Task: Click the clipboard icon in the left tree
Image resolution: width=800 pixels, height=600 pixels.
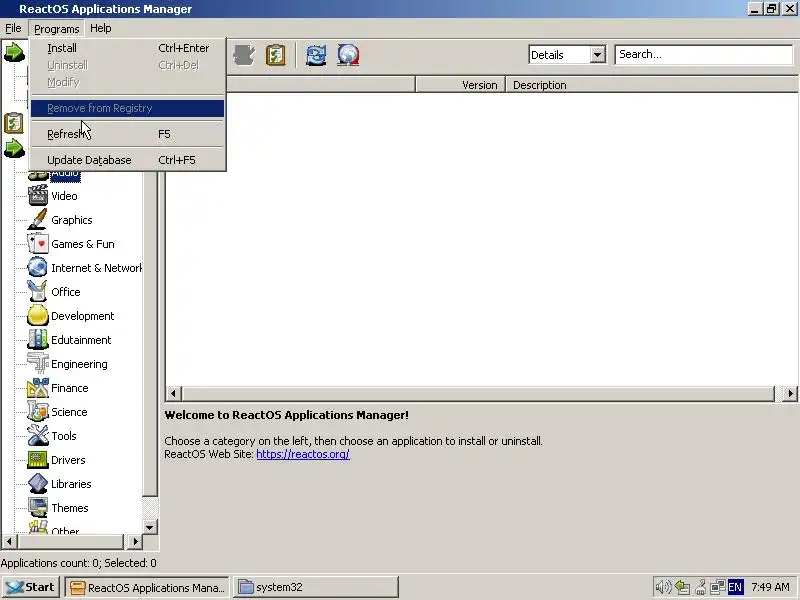Action: [x=14, y=123]
